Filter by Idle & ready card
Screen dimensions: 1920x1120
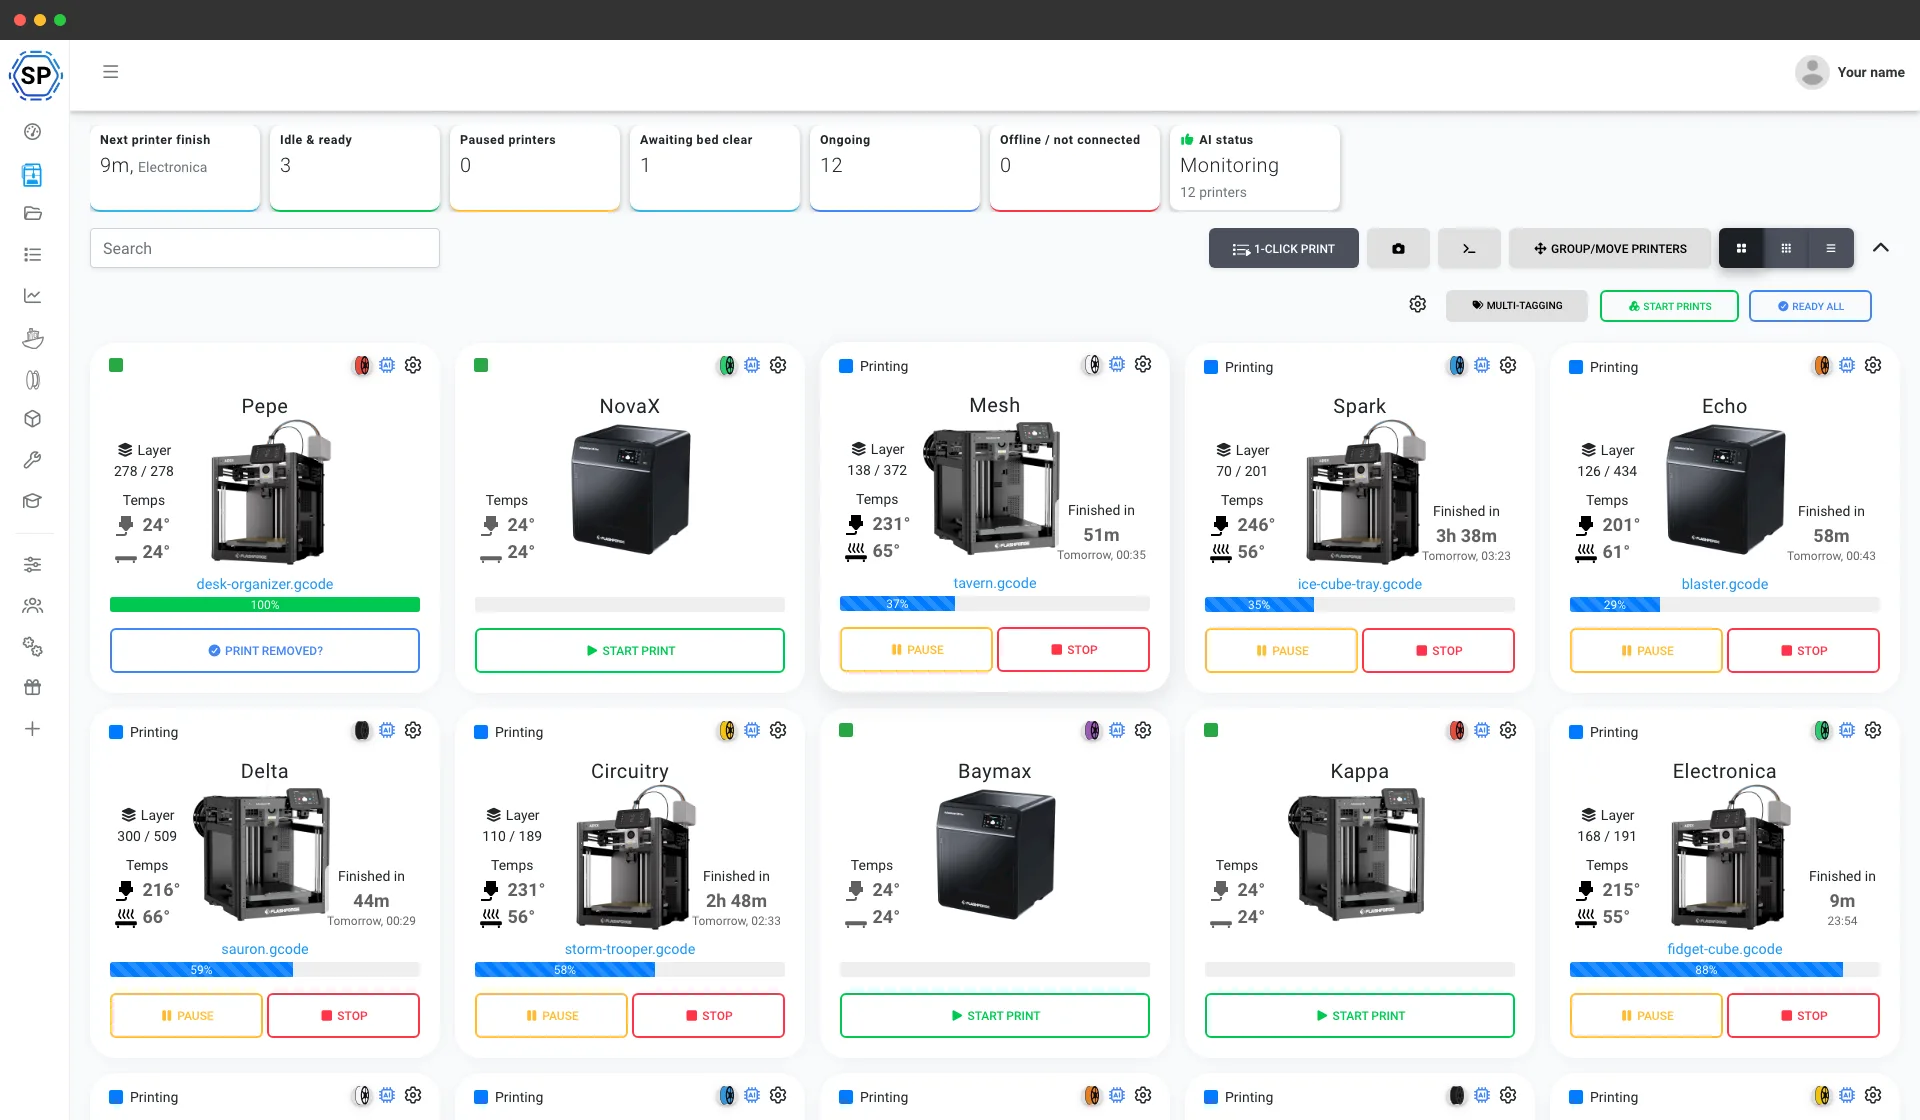tap(355, 167)
